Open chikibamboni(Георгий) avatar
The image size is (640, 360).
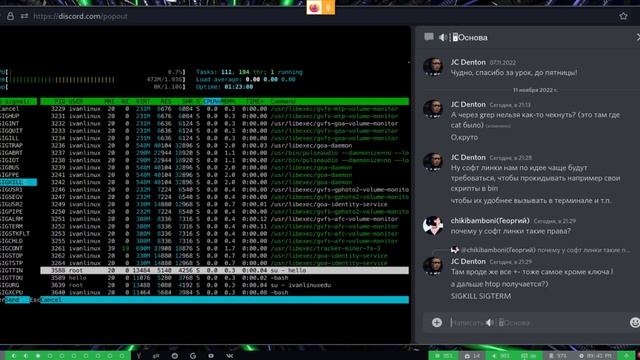coord(433,225)
